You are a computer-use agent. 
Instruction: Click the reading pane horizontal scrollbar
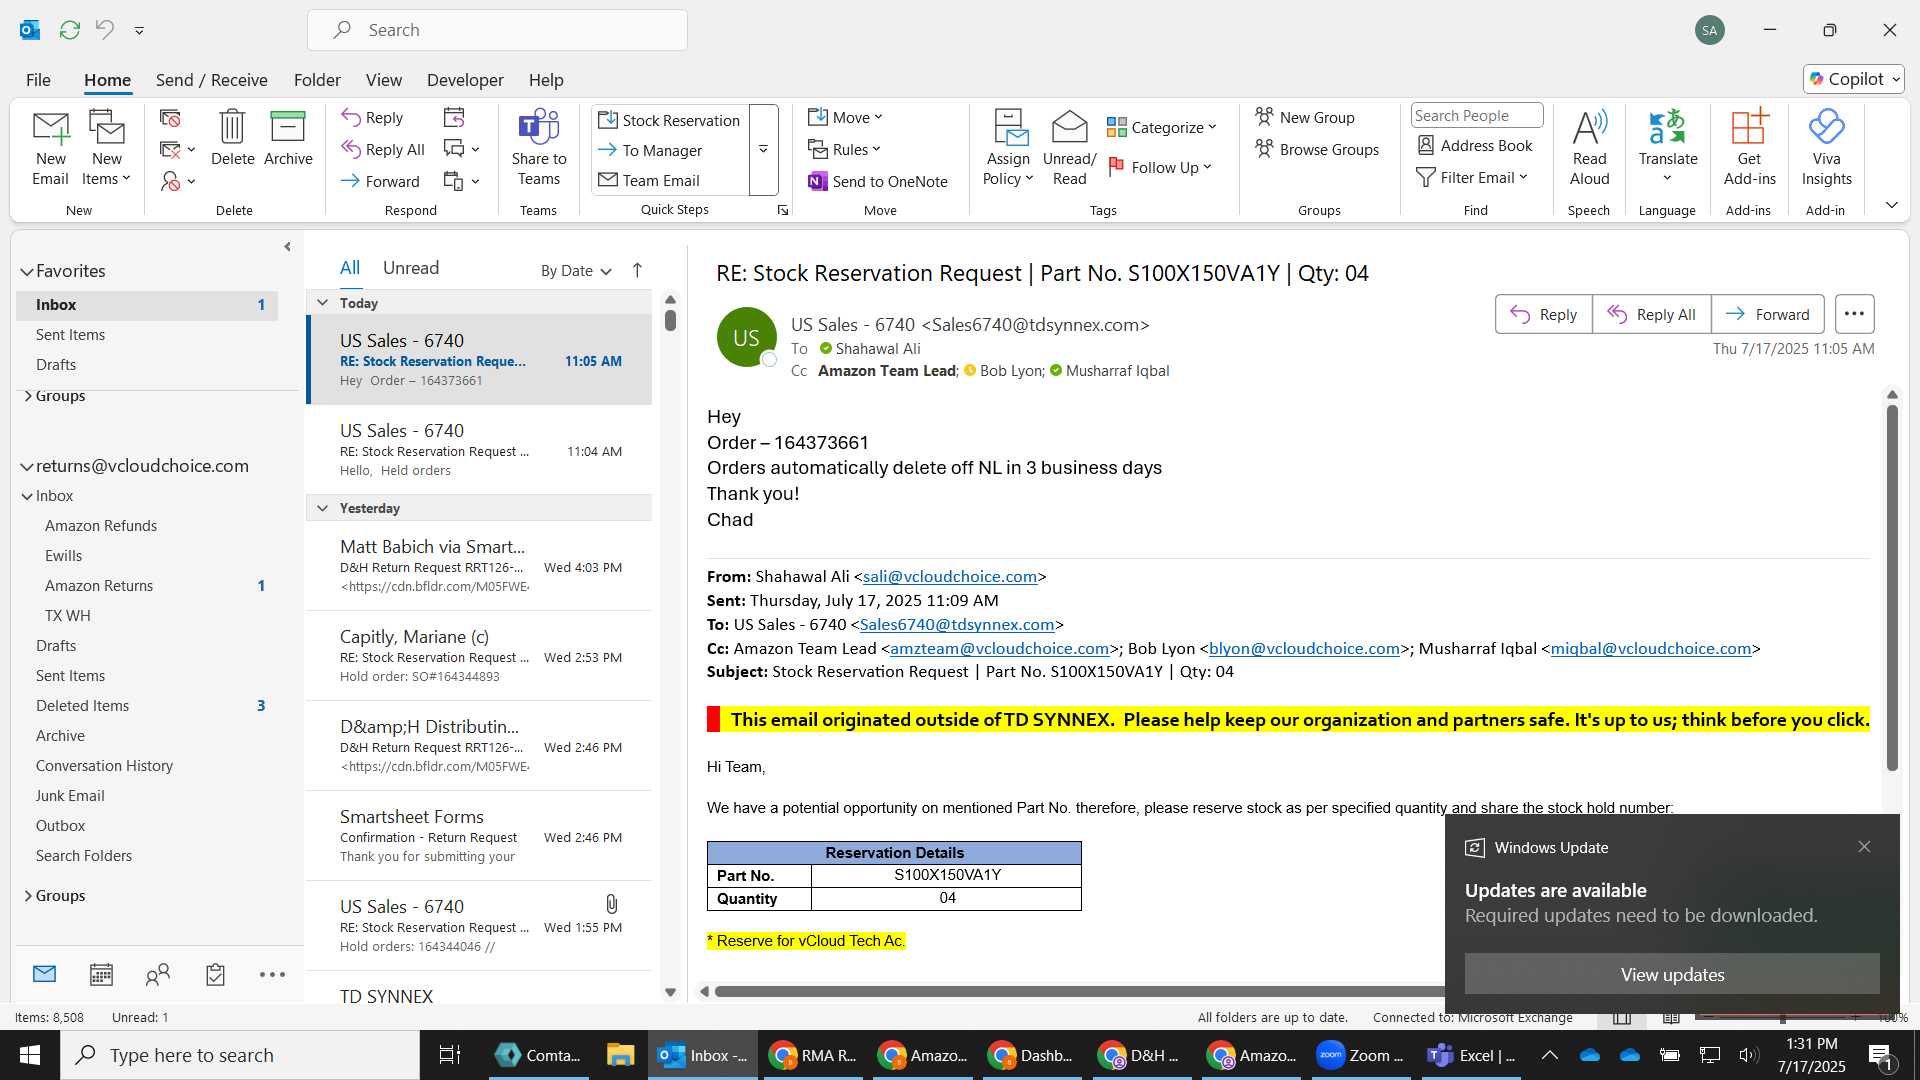pos(1078,992)
